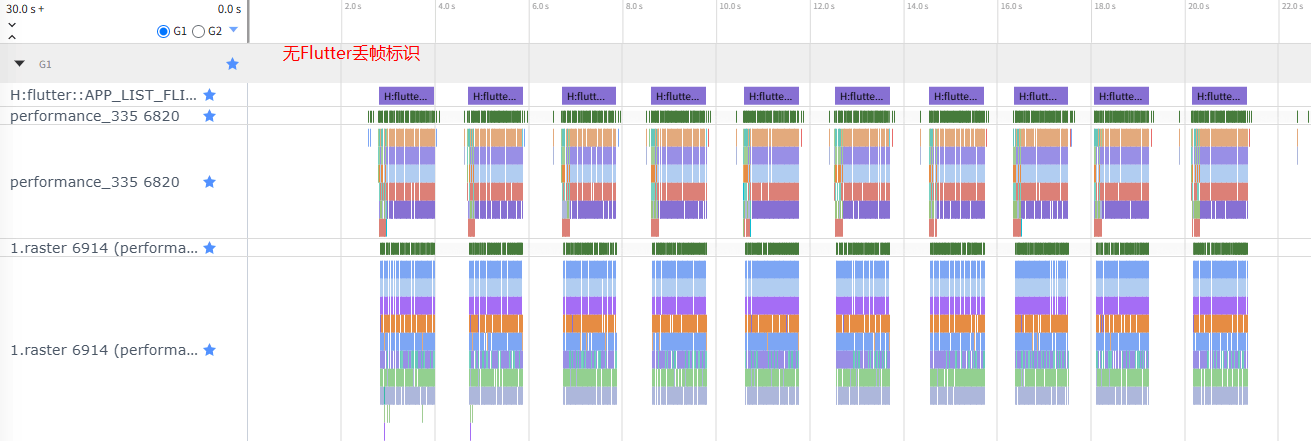The image size is (1311, 441).
Task: Select the seventh purple H:flutte... slice
Action: (x=956, y=95)
